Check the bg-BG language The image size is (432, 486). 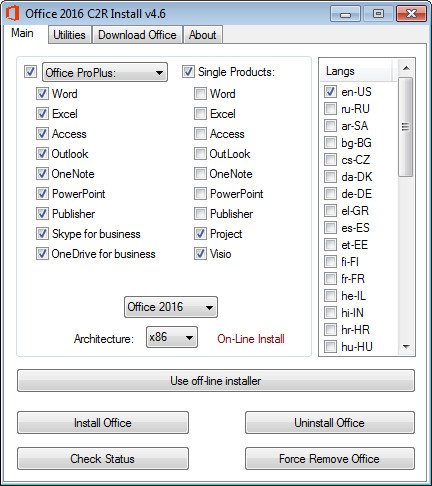(x=330, y=142)
